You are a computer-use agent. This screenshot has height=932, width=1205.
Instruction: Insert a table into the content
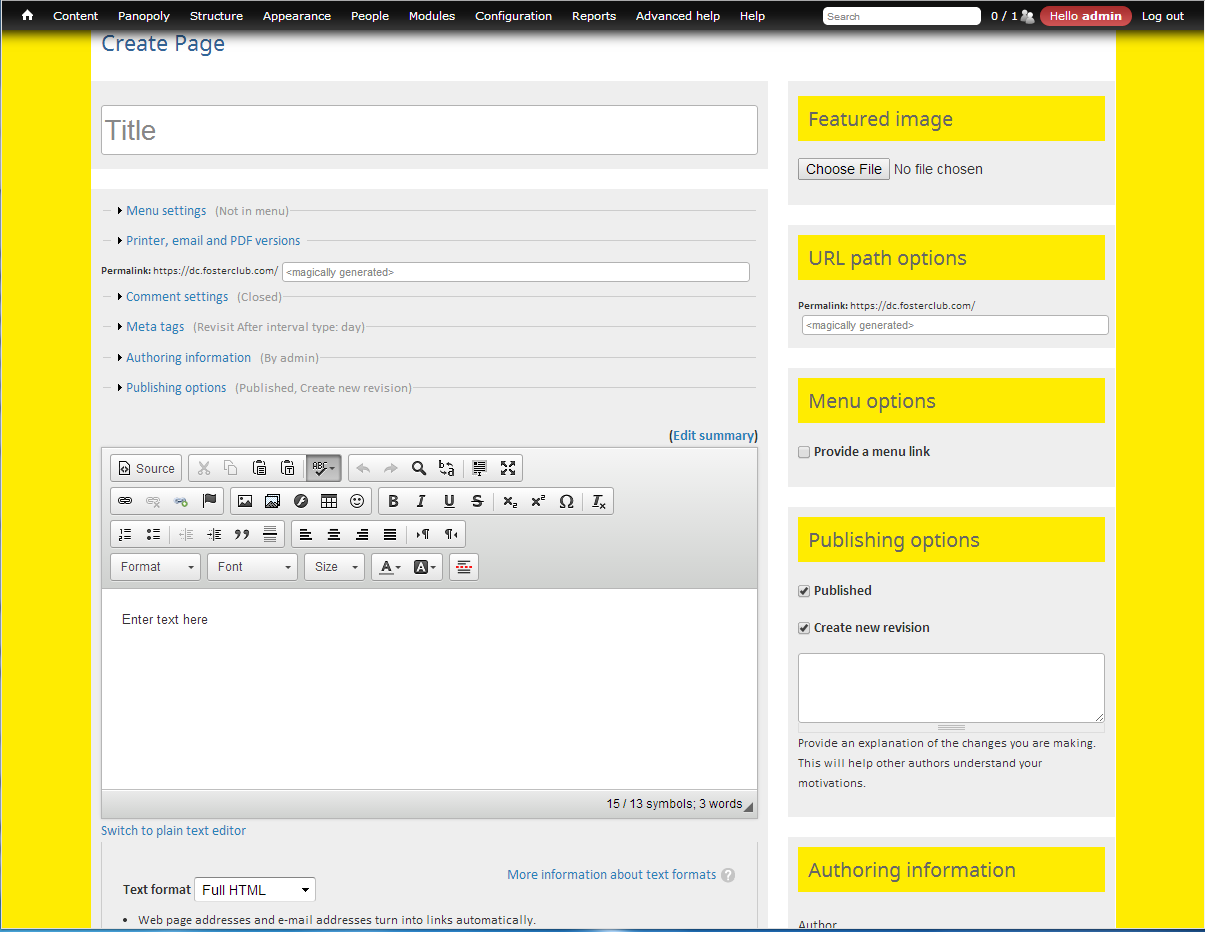point(328,500)
